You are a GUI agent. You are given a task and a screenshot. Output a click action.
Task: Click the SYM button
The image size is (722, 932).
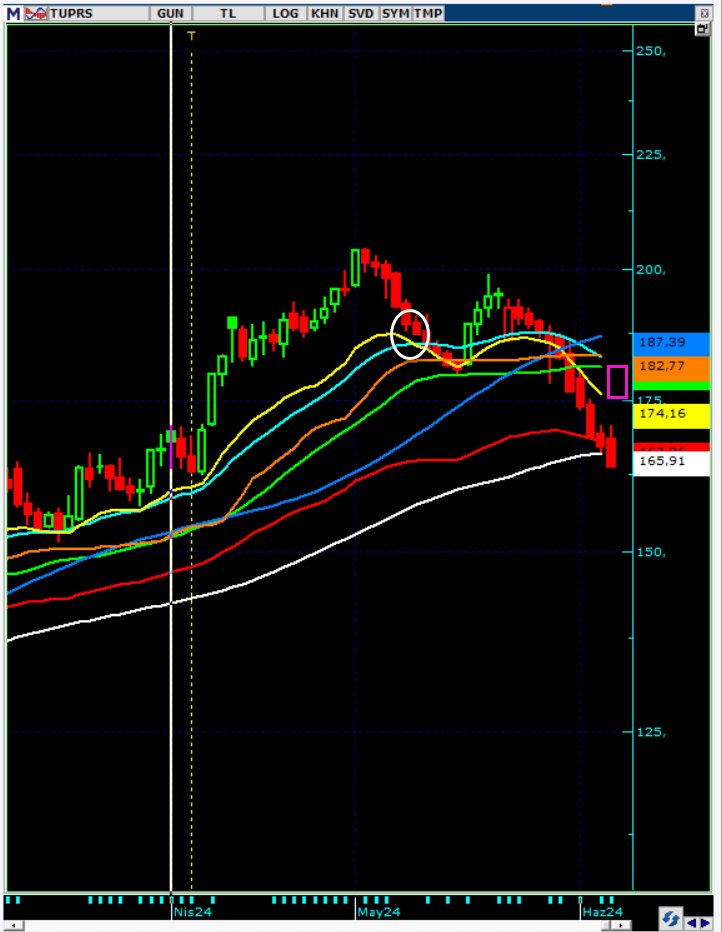[x=395, y=13]
